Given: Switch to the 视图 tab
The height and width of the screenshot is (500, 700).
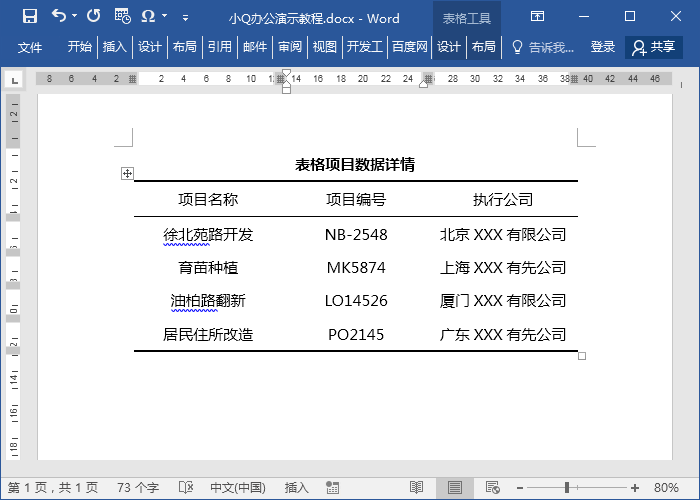Looking at the screenshot, I should (x=325, y=47).
